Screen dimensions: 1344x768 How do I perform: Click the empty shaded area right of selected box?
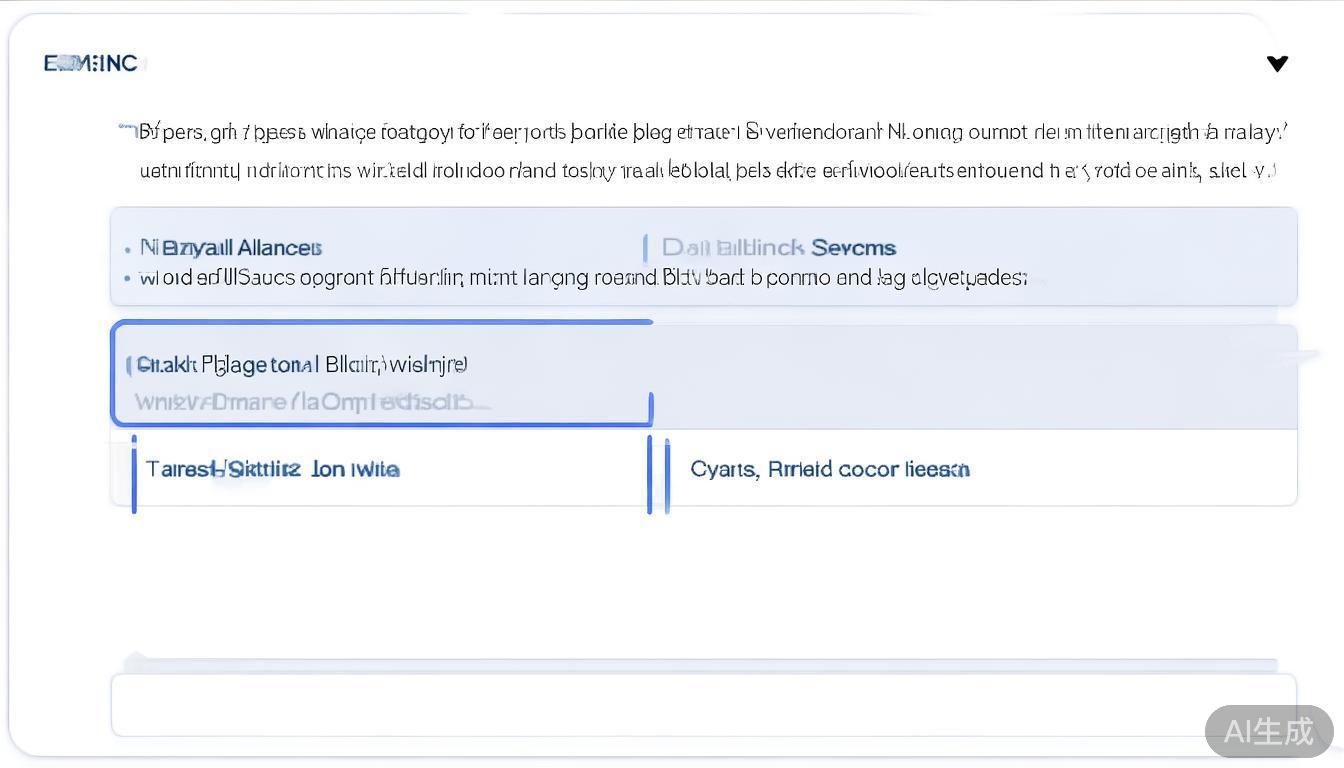point(975,377)
